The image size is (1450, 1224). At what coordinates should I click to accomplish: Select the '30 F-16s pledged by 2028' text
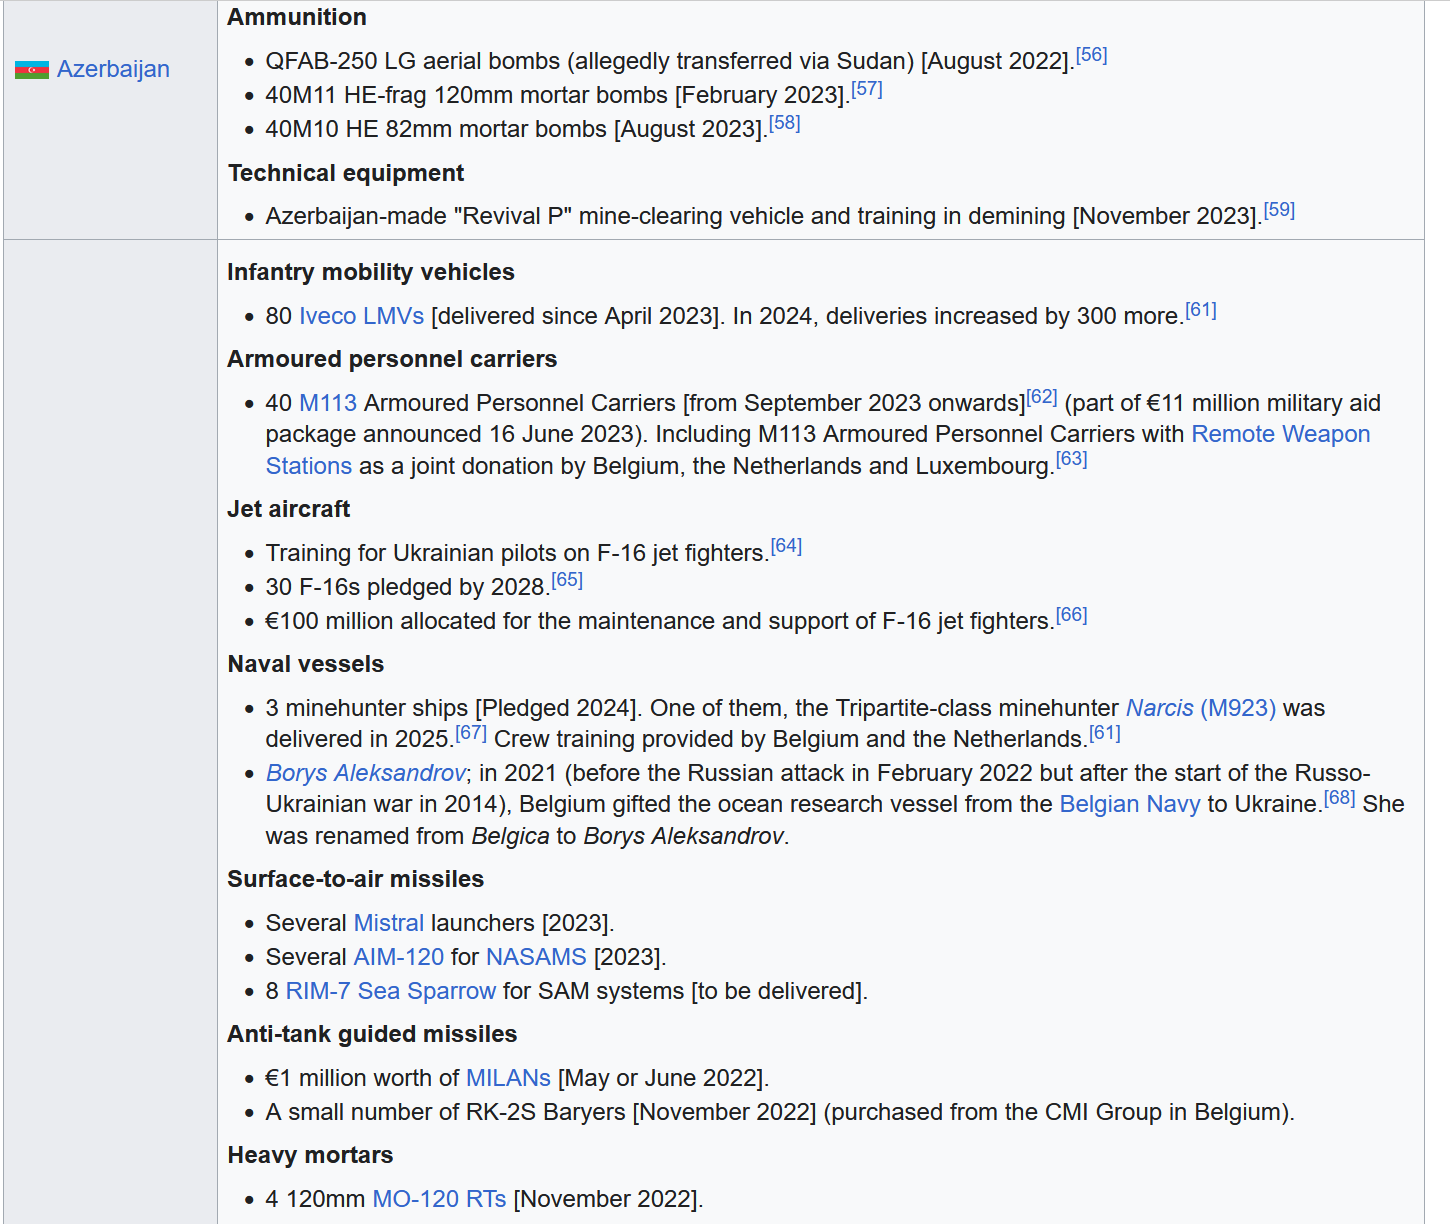[408, 587]
